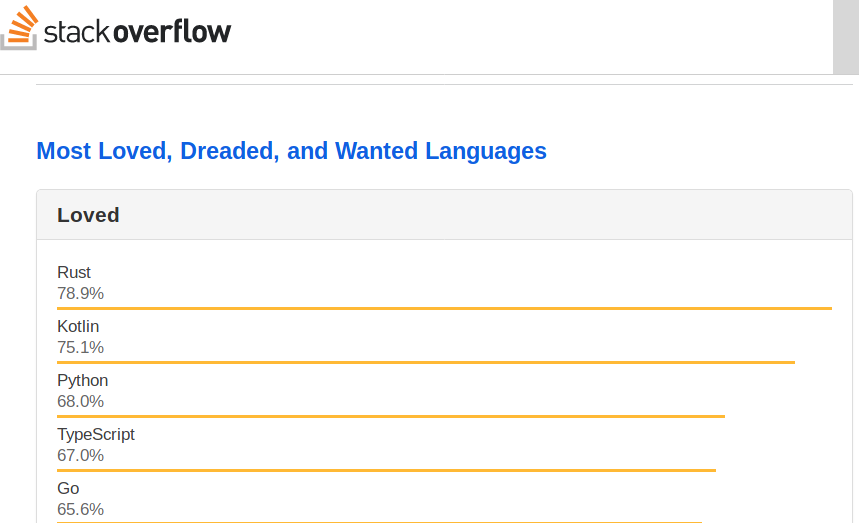This screenshot has height=523, width=859.
Task: Open Most Loved, Dreaded, and Wanted Languages heading
Action: (291, 151)
